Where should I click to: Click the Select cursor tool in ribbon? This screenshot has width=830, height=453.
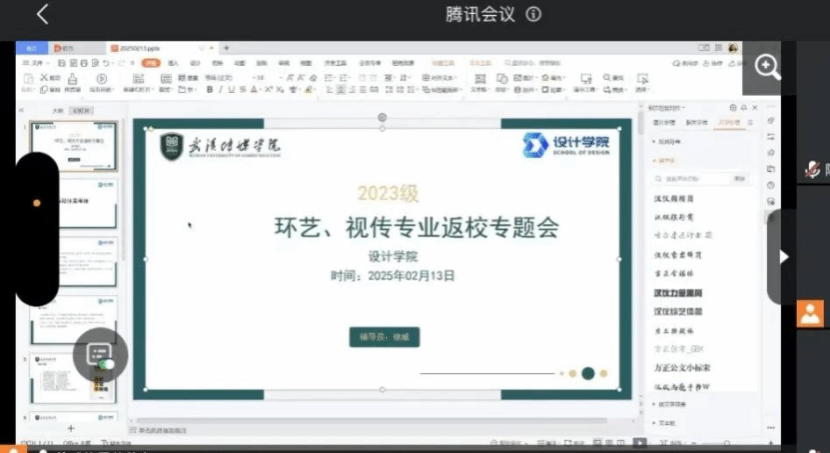click(x=643, y=79)
